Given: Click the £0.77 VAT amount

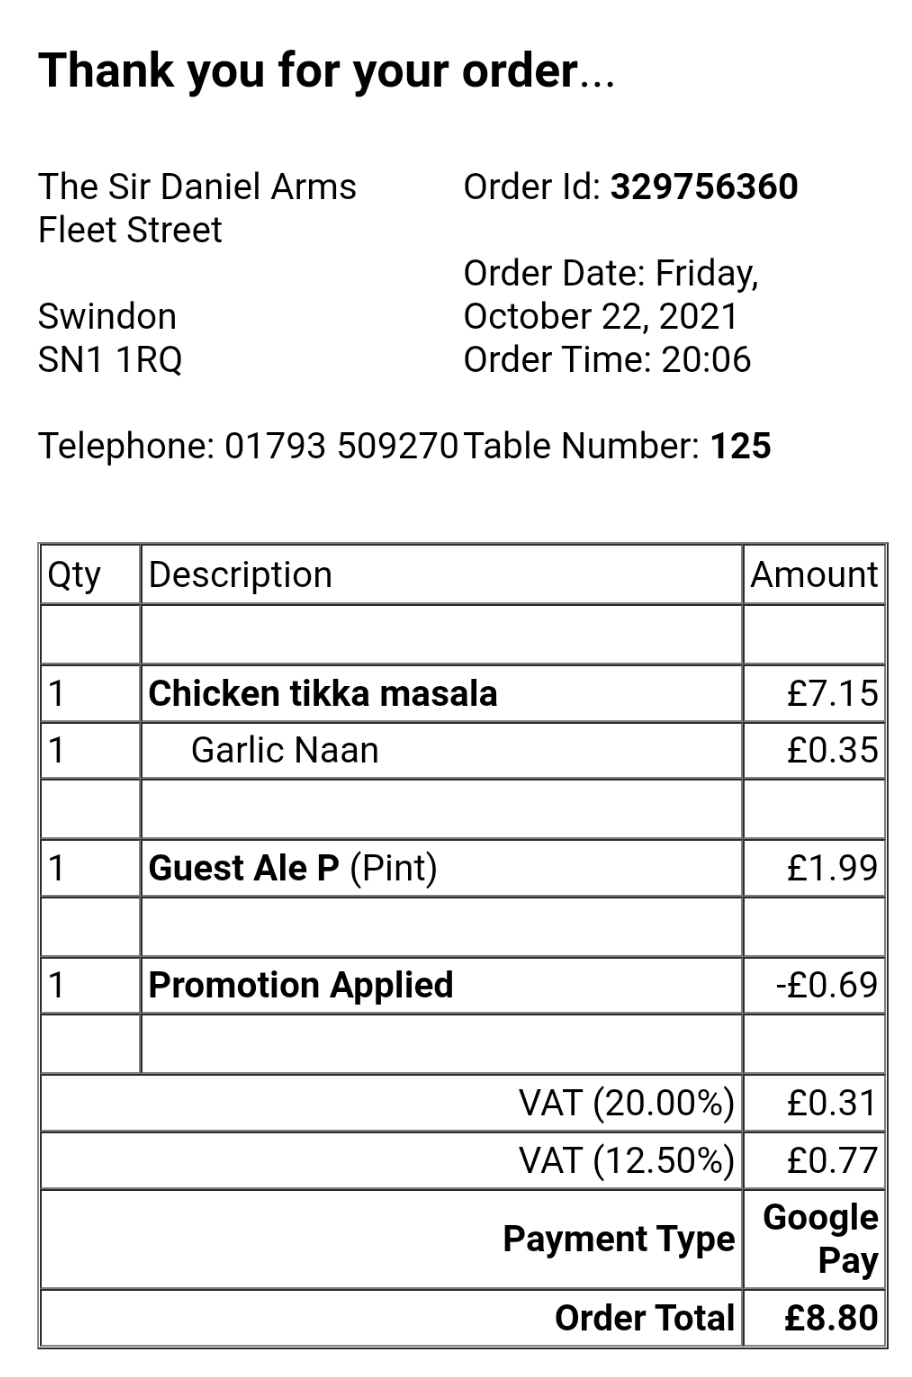Looking at the screenshot, I should (x=831, y=1161).
